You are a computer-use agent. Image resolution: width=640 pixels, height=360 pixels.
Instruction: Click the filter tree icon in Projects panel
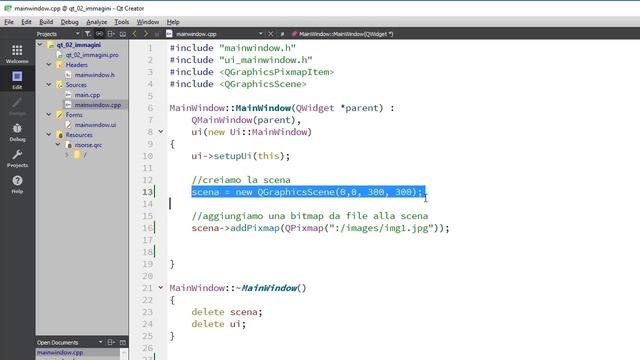(87, 34)
